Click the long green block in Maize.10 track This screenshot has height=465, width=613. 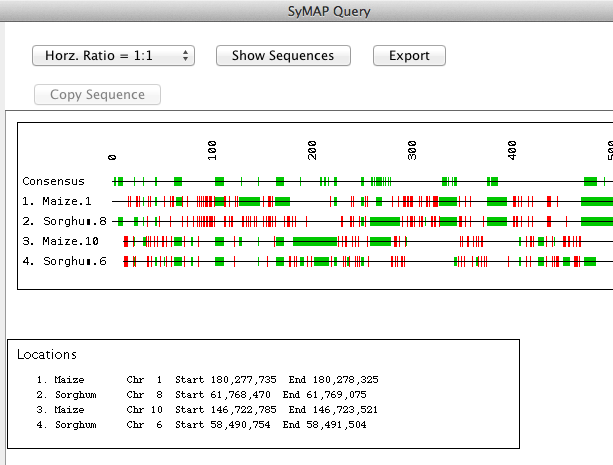(315, 241)
